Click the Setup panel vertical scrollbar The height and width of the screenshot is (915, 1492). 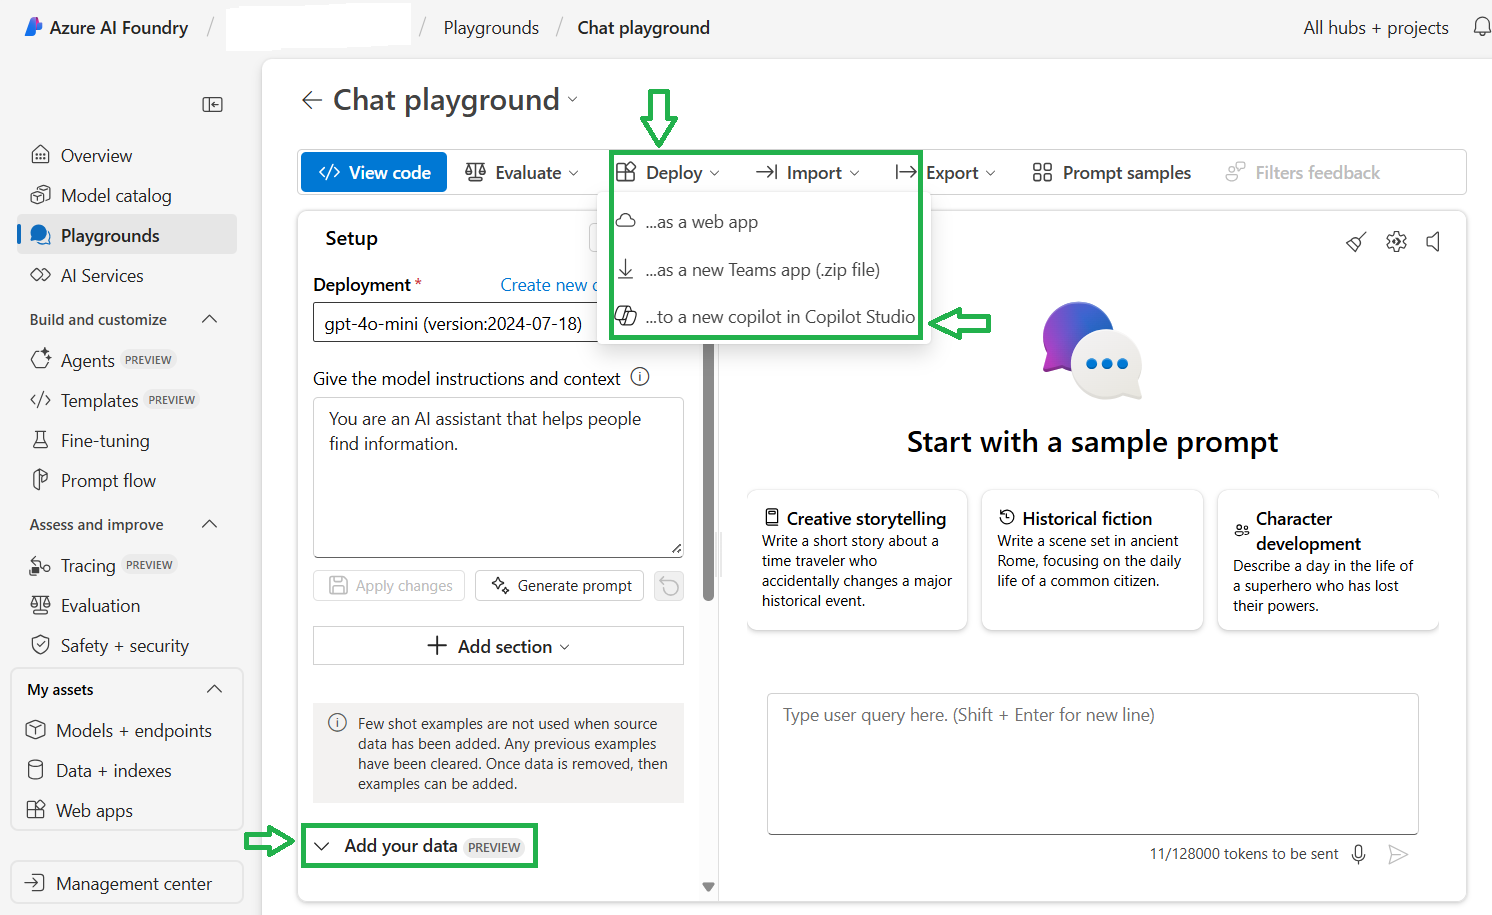point(708,470)
